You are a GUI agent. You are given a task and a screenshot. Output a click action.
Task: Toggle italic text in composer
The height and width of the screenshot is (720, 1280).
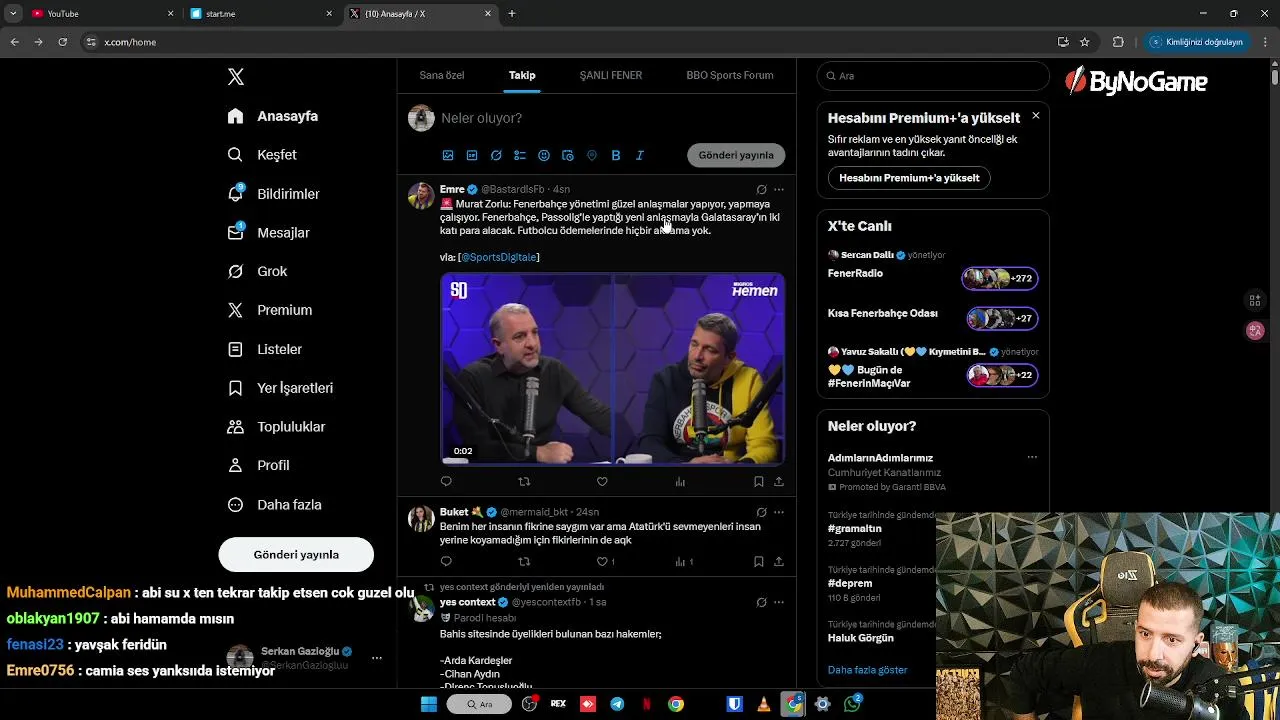(x=640, y=155)
